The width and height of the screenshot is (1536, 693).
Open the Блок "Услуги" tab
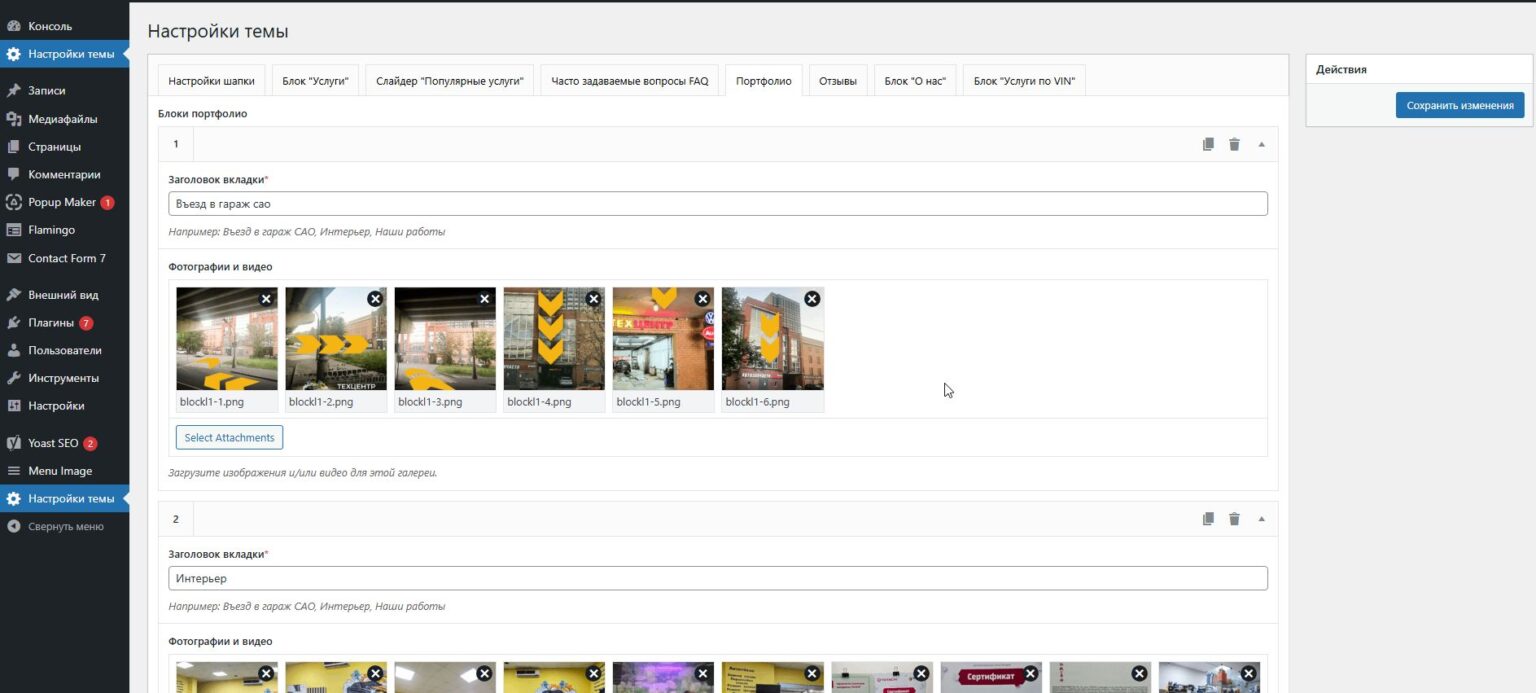(315, 81)
